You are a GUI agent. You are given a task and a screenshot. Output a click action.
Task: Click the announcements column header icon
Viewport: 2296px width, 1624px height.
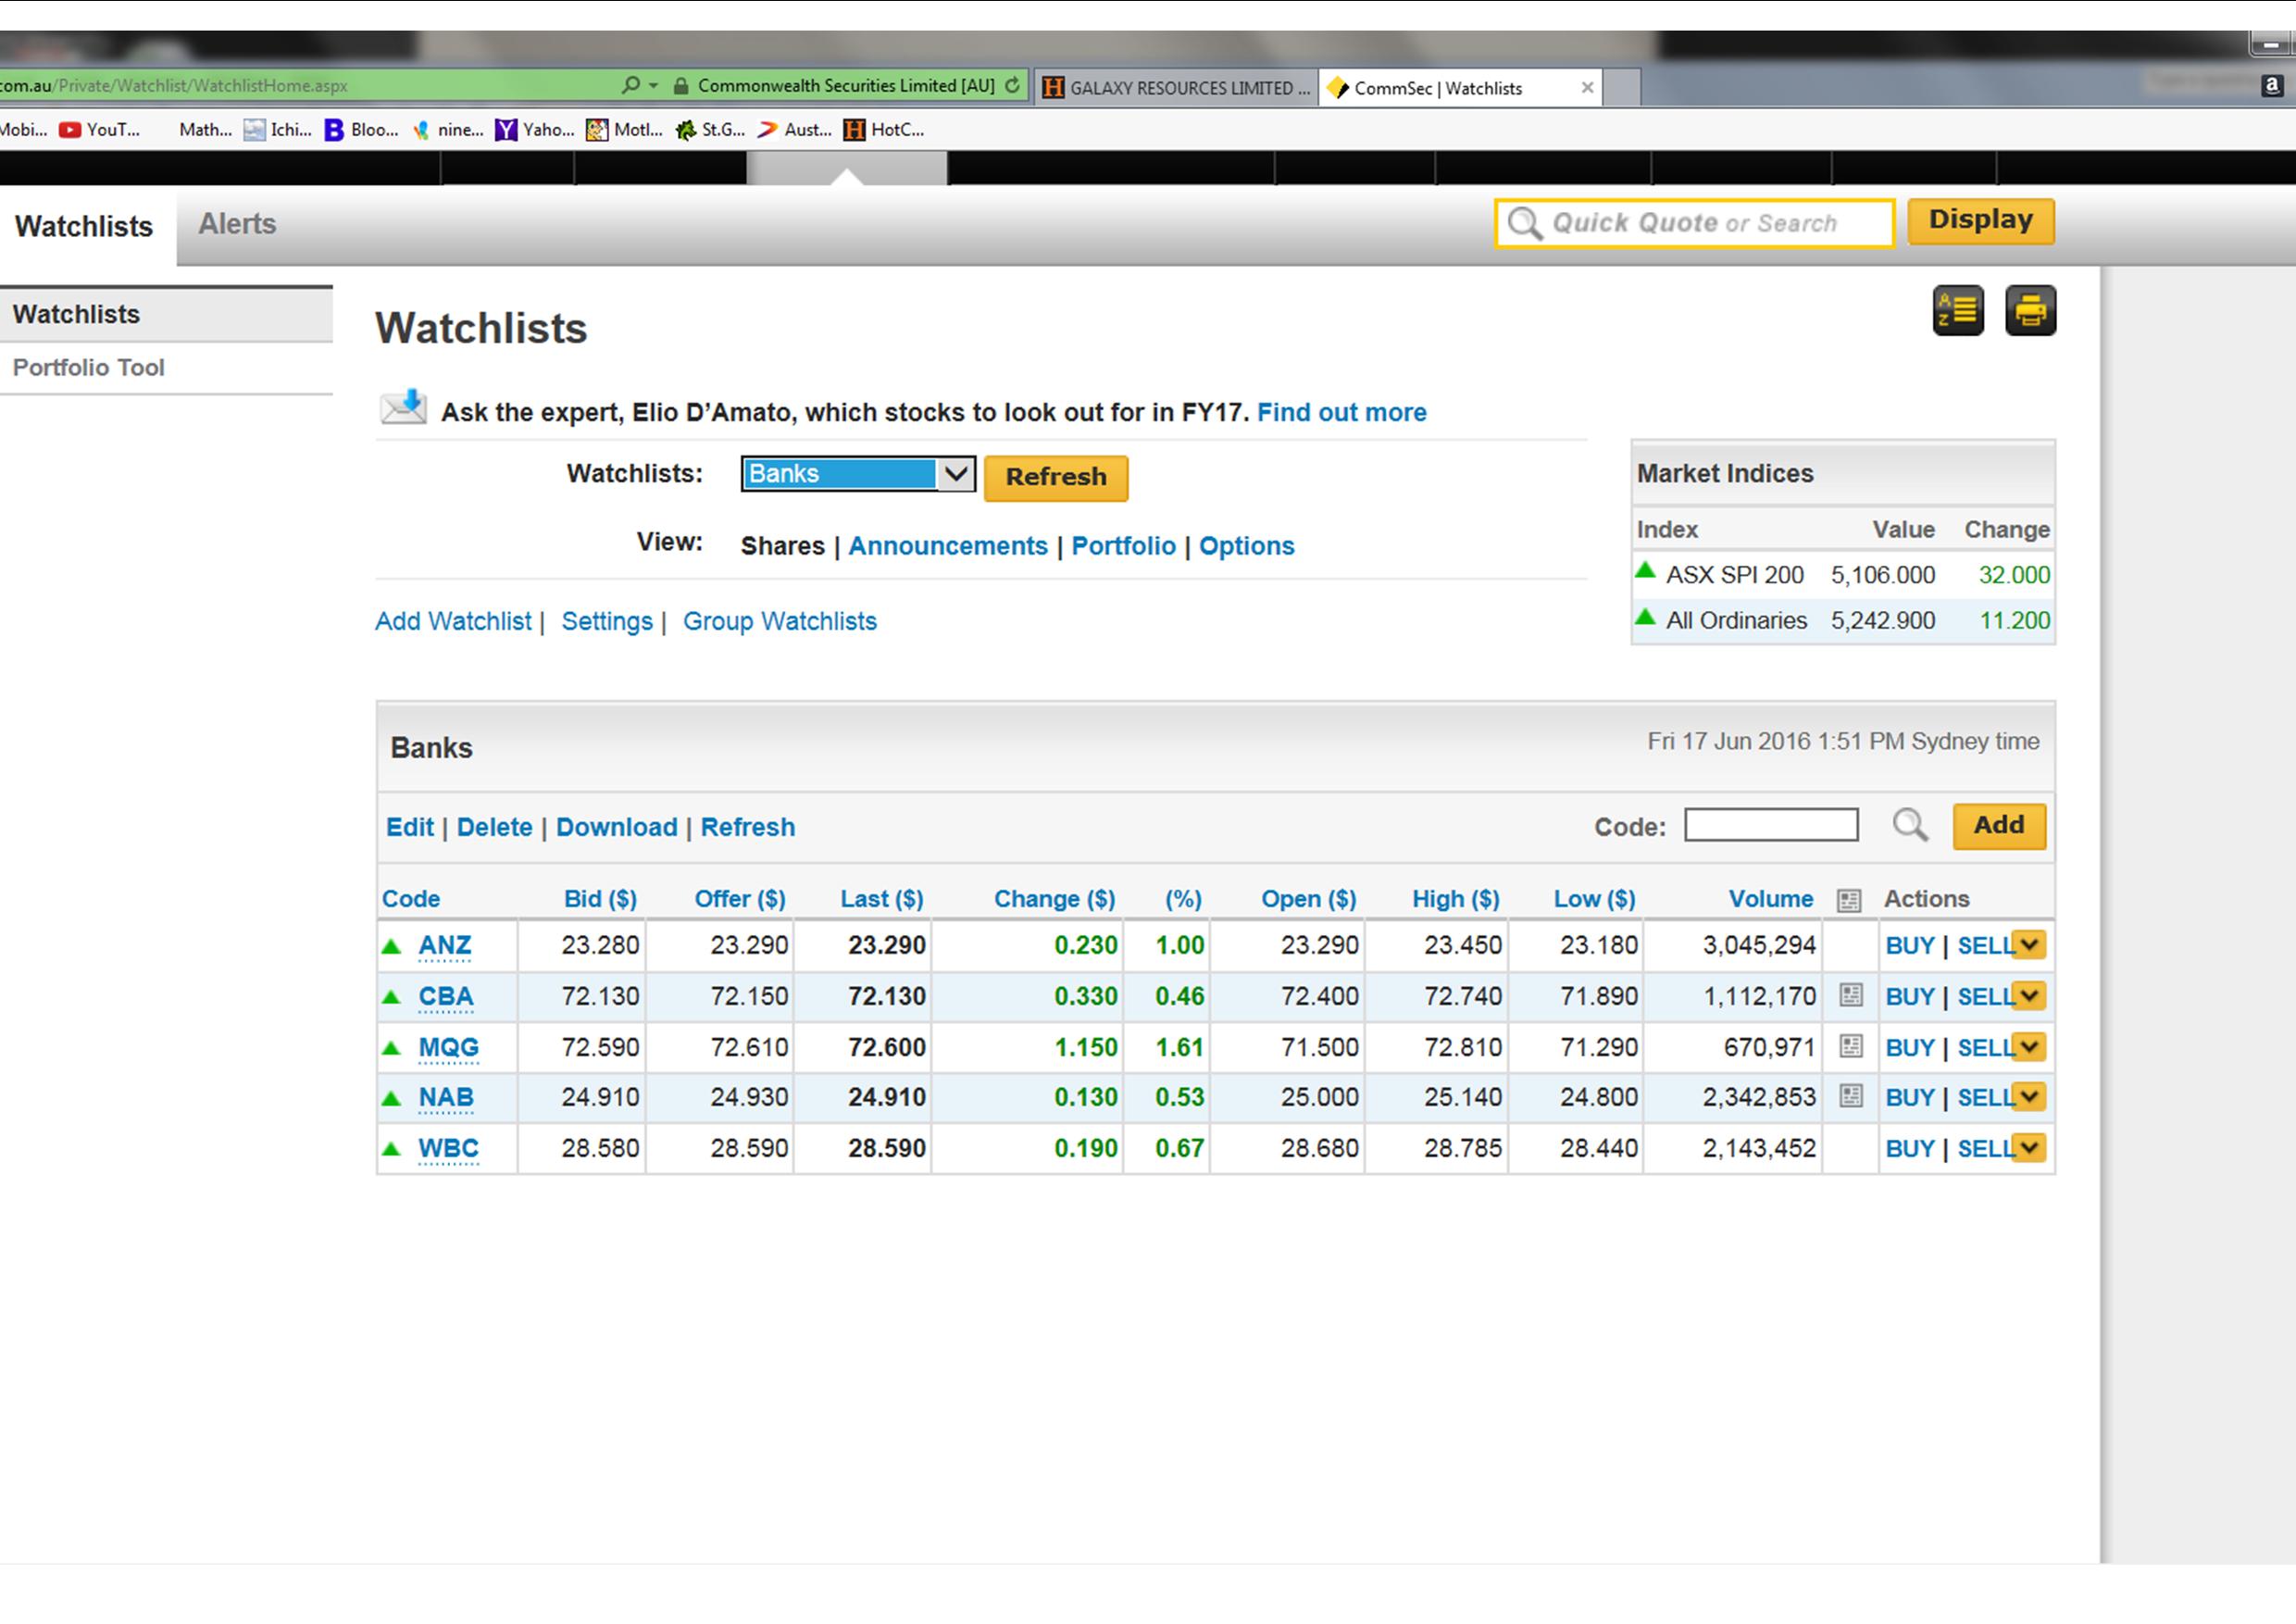pyautogui.click(x=1848, y=900)
